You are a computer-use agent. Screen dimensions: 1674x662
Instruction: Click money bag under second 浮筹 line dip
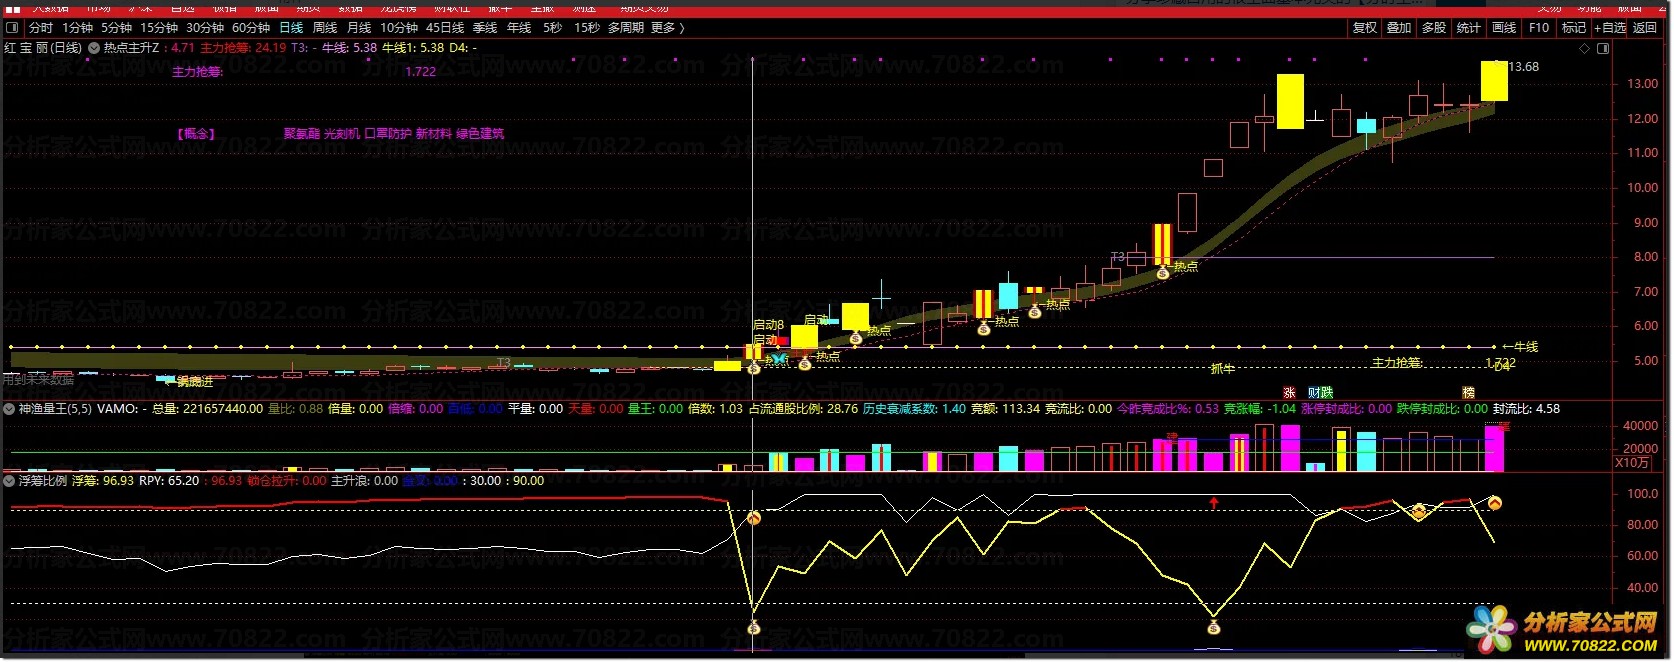[x=1213, y=628]
